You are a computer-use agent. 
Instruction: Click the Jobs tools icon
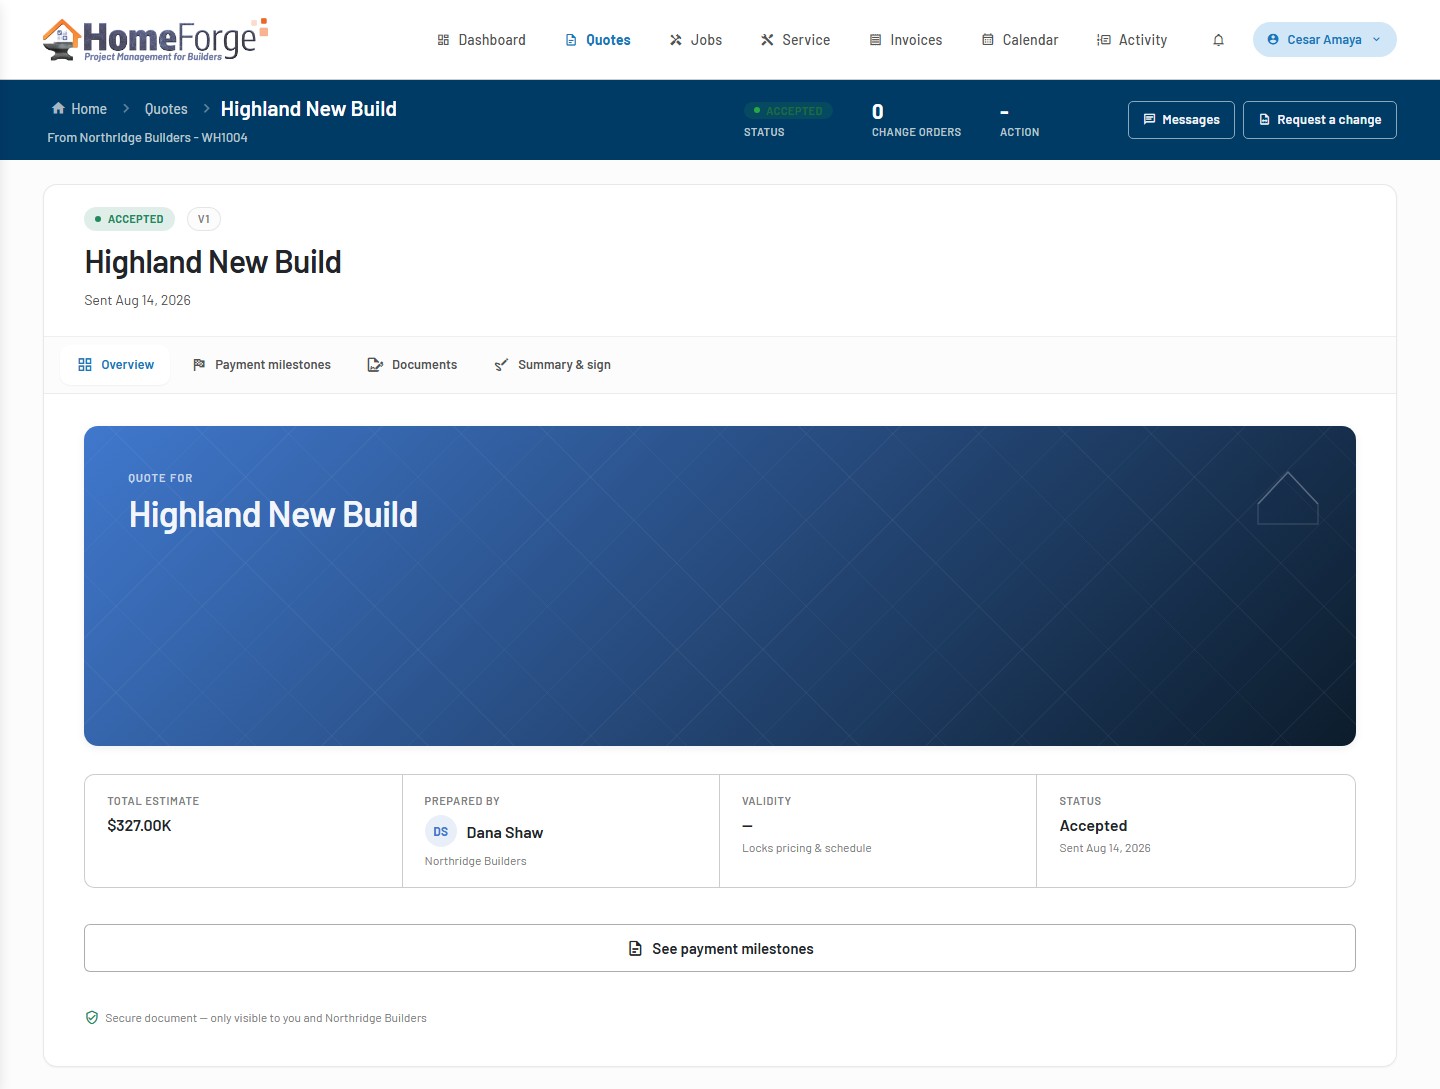point(676,40)
